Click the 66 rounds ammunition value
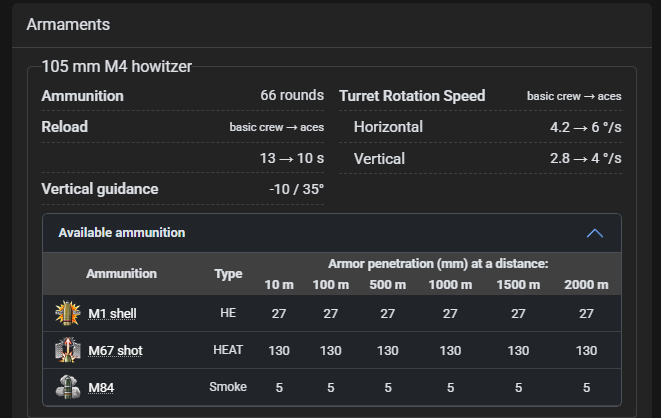 coord(292,95)
